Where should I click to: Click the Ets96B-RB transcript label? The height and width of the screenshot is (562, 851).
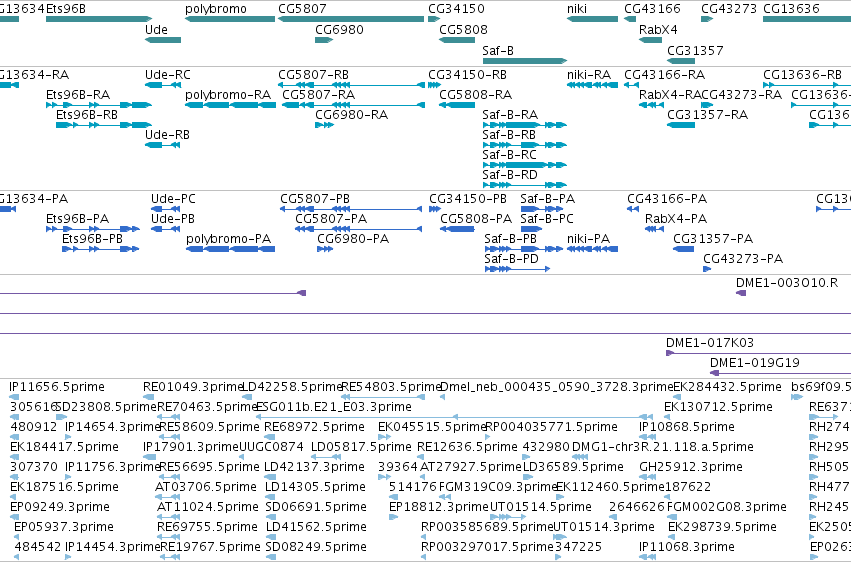87,115
